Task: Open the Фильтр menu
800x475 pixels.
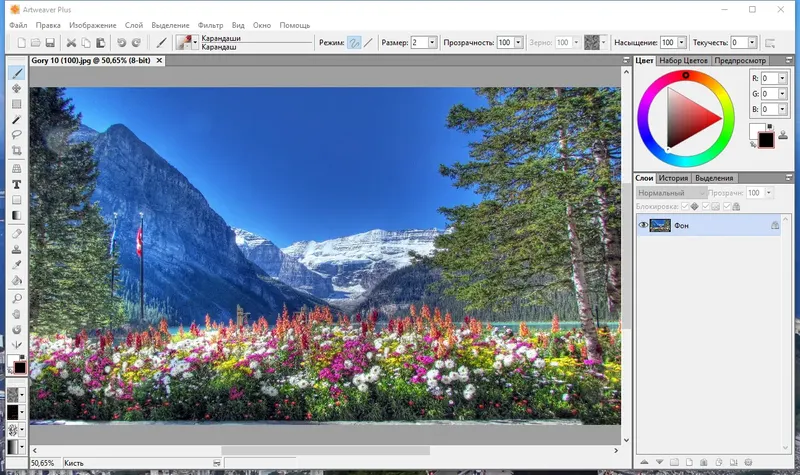Action: [210, 25]
